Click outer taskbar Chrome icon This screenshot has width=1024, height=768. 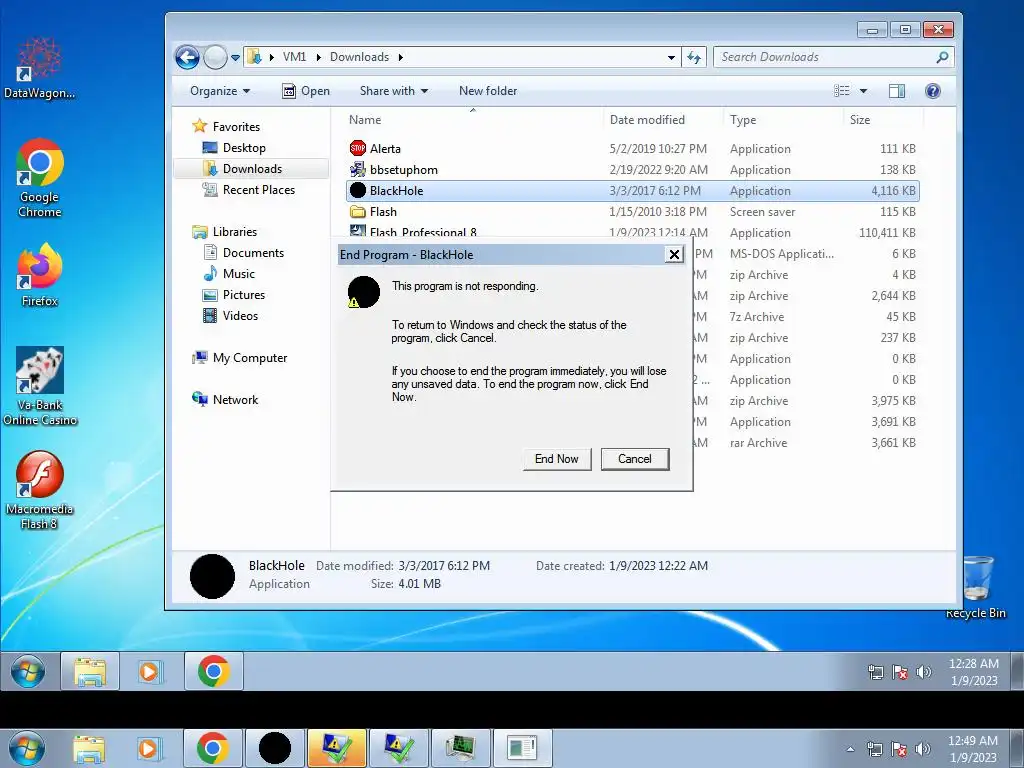[213, 748]
